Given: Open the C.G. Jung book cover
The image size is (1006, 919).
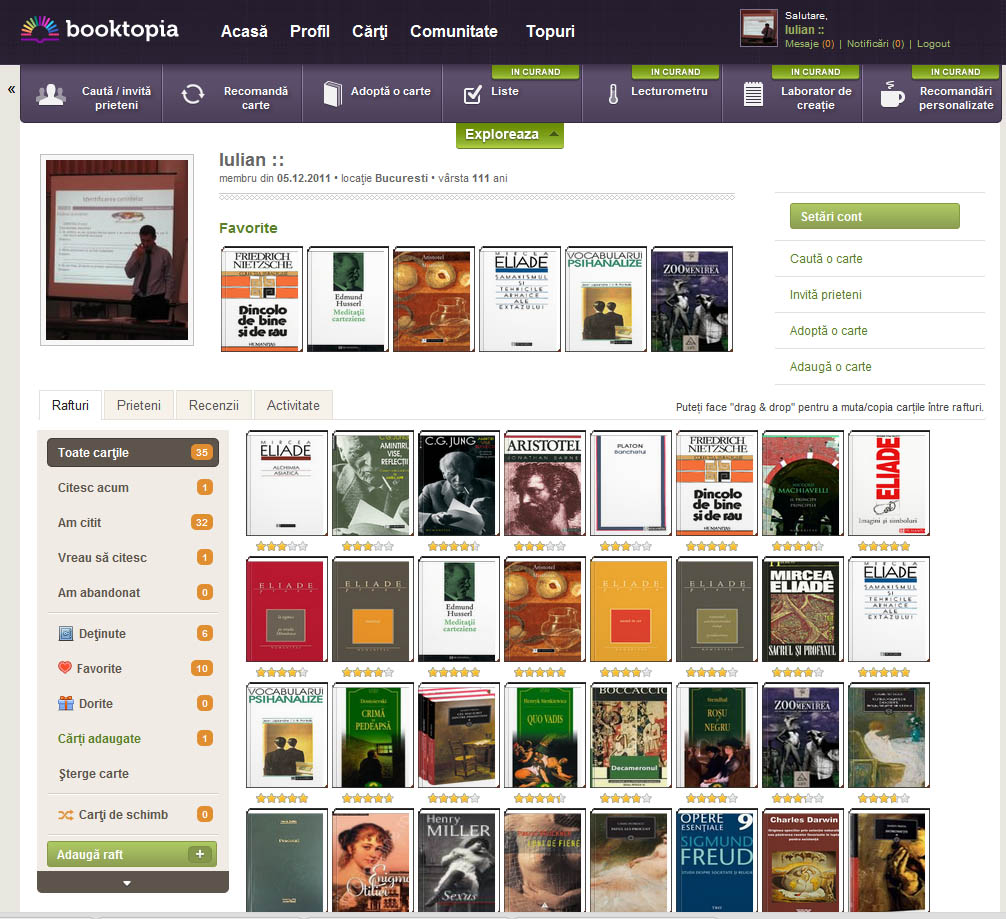Looking at the screenshot, I should click(459, 483).
